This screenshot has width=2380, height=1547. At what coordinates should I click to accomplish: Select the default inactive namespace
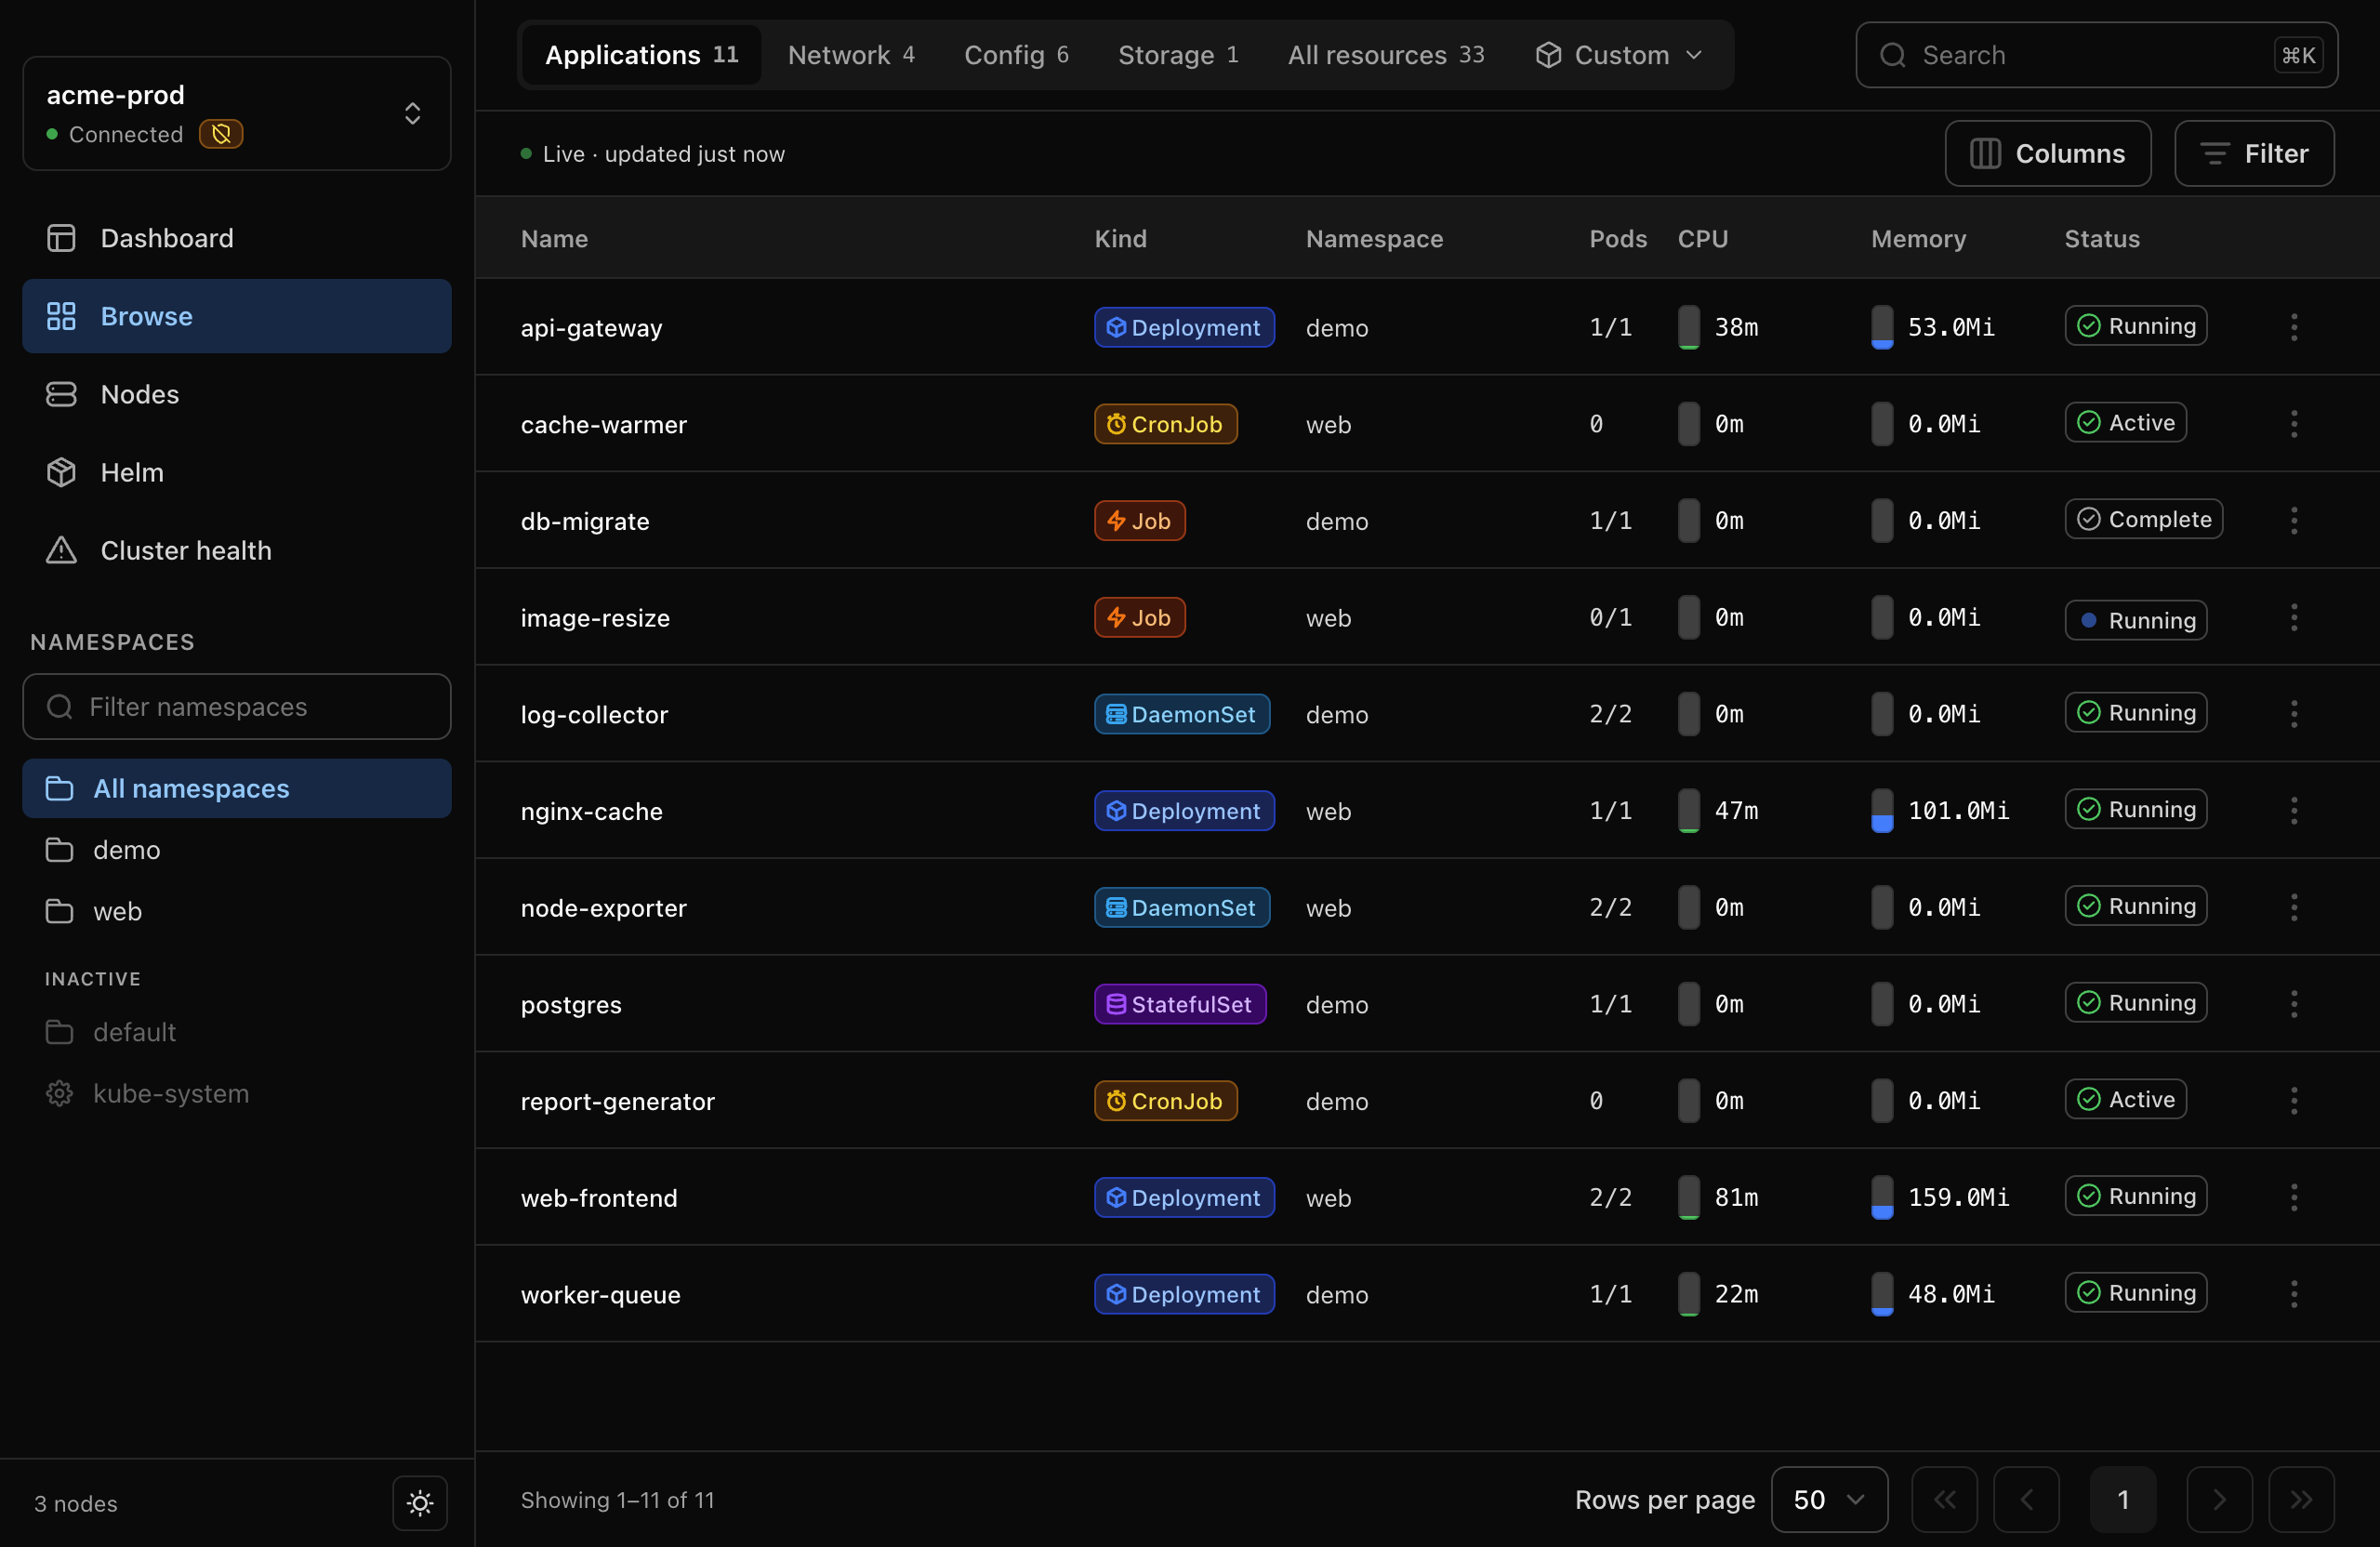coord(237,1032)
